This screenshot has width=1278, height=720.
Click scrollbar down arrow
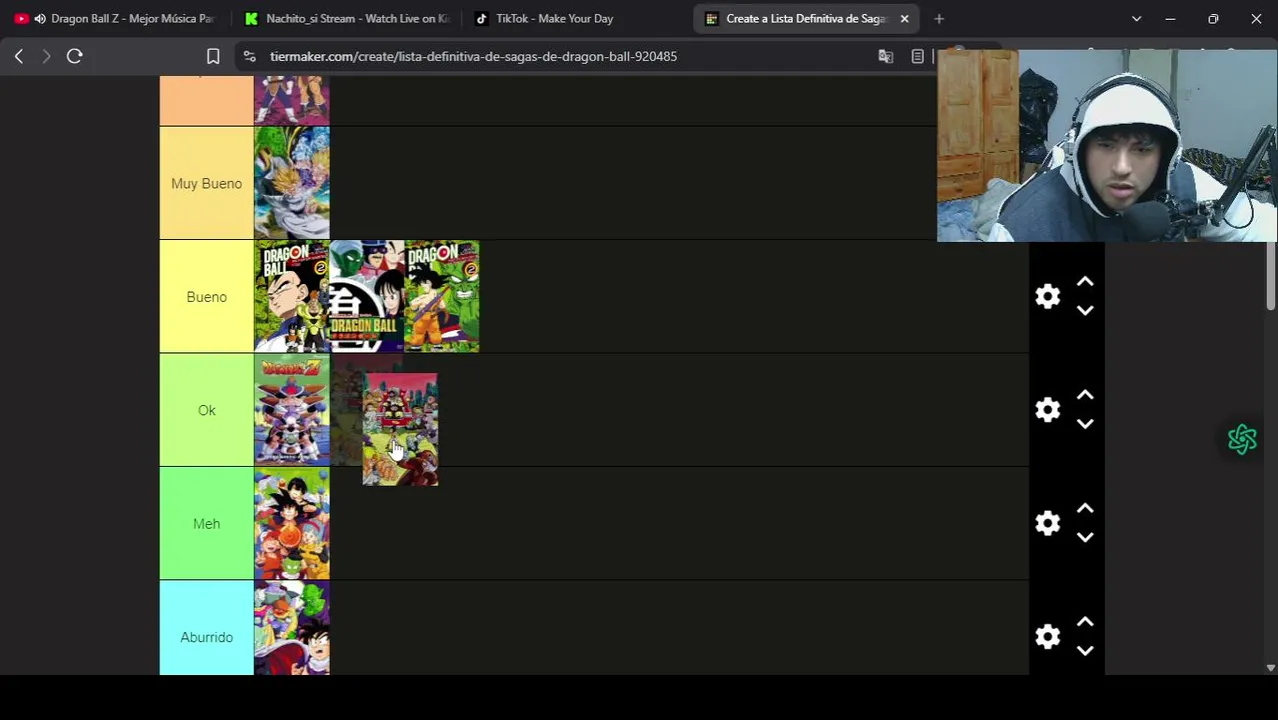(1271, 668)
